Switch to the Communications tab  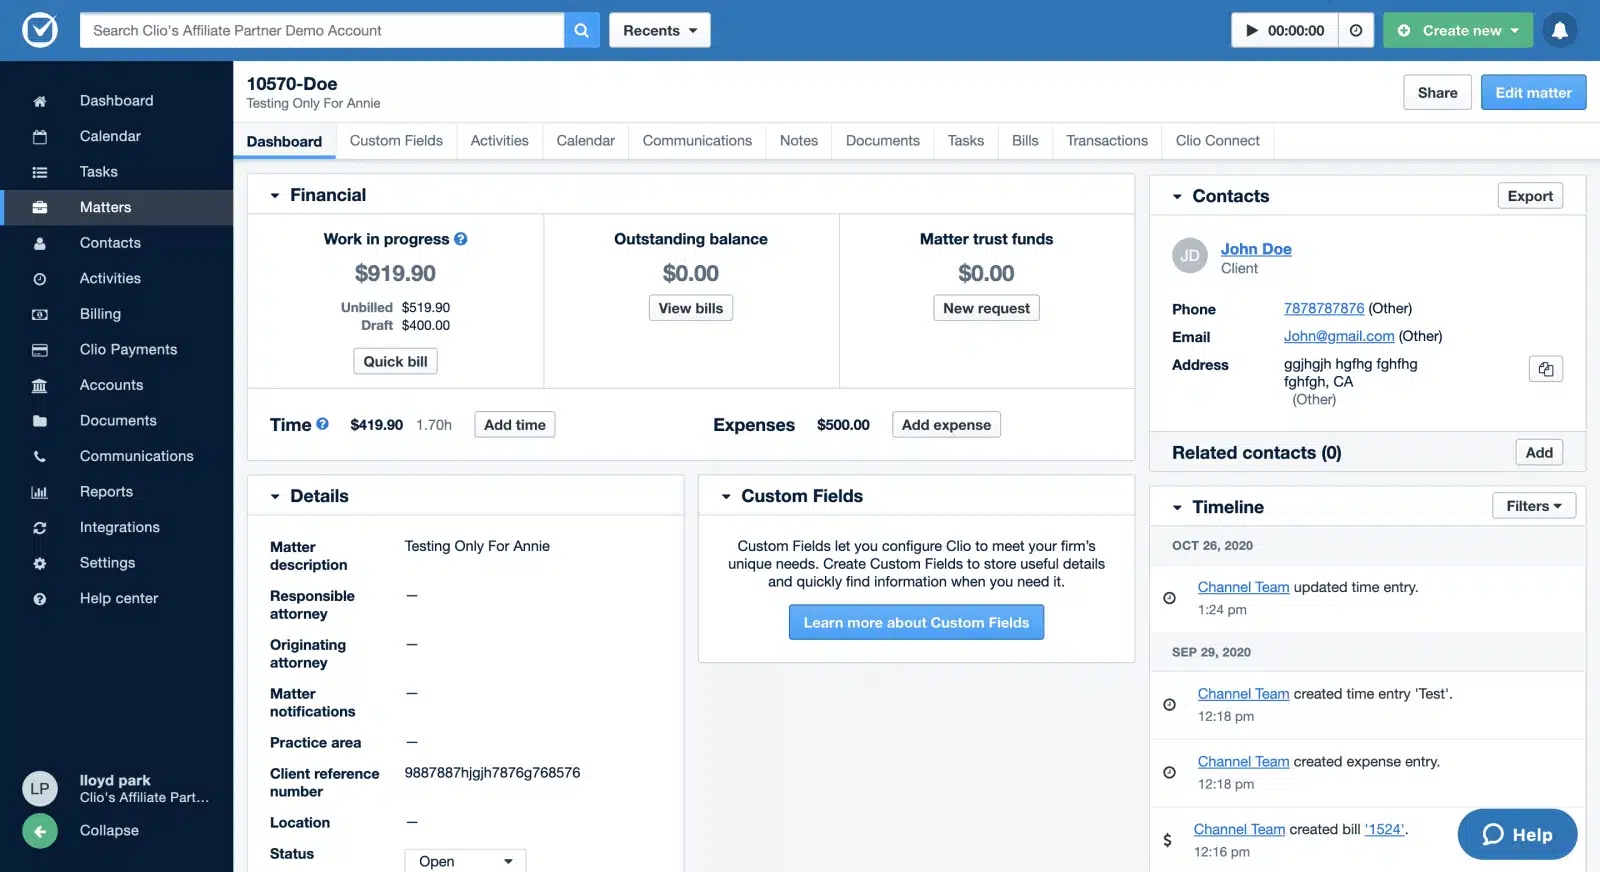[x=697, y=141]
